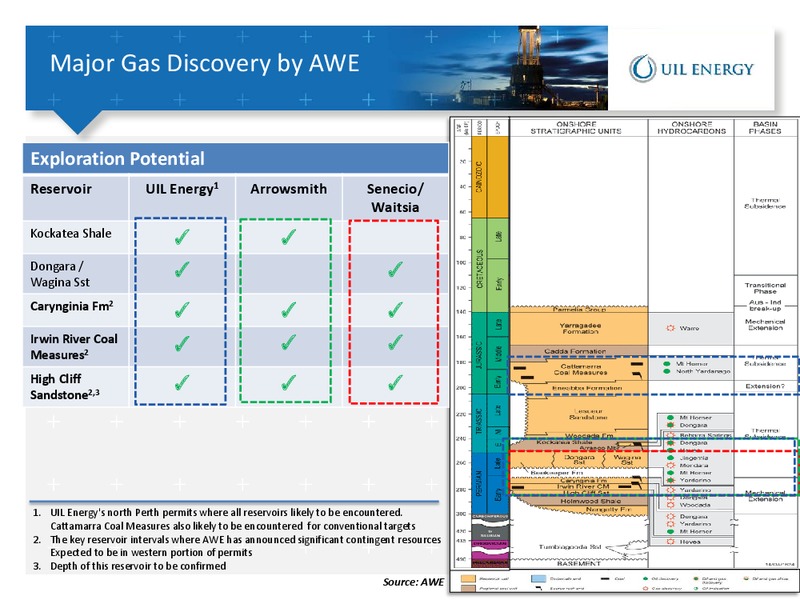800x600 pixels.
Task: Click the 'Dongara / Wagina Sst' row label
Action: pyautogui.click(x=60, y=274)
